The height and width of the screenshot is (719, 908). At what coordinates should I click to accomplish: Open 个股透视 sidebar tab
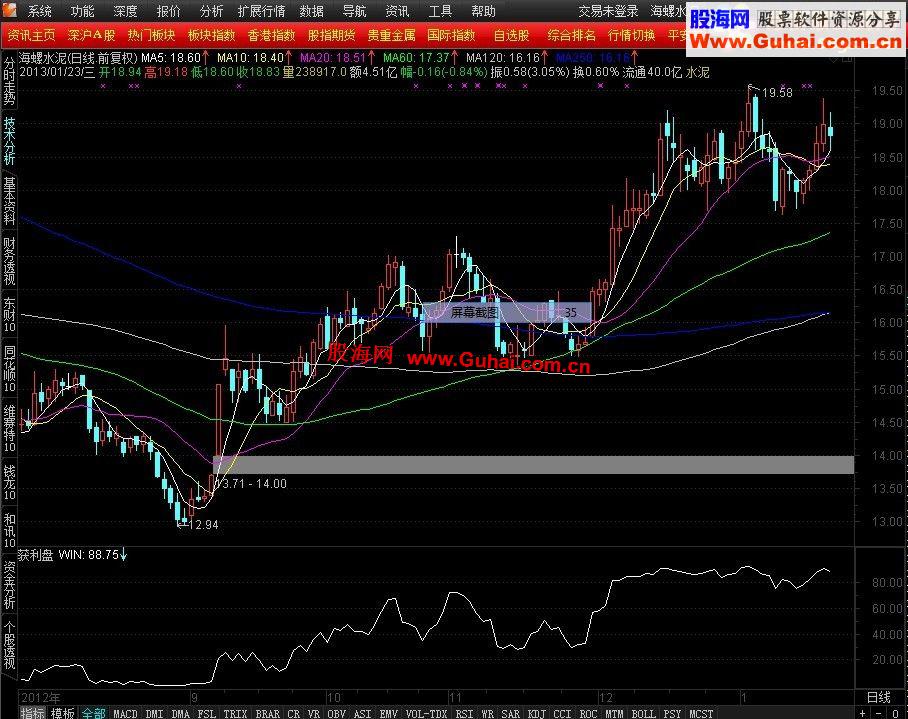[x=9, y=644]
